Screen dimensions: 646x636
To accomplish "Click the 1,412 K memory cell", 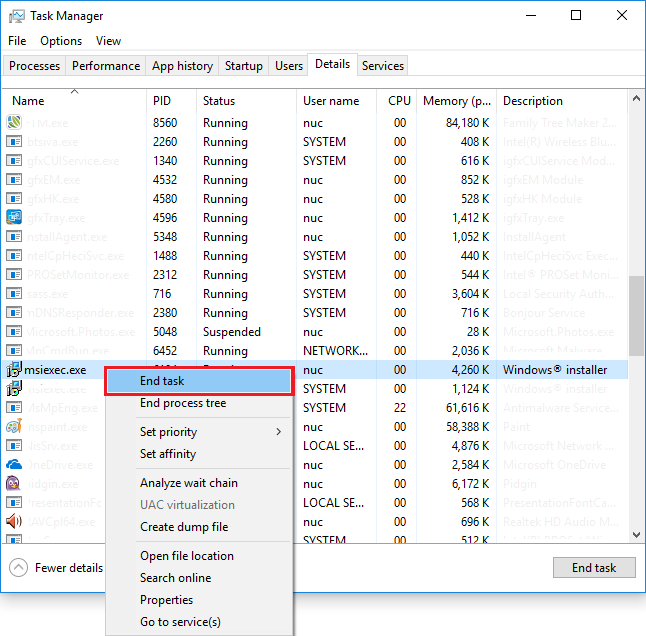I will click(x=470, y=217).
